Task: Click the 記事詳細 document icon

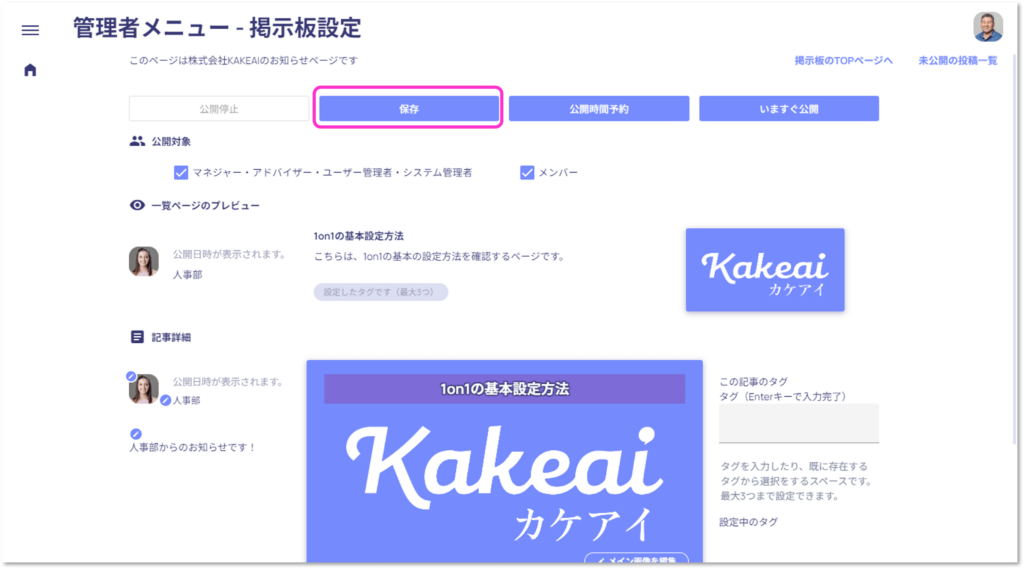Action: pos(136,337)
